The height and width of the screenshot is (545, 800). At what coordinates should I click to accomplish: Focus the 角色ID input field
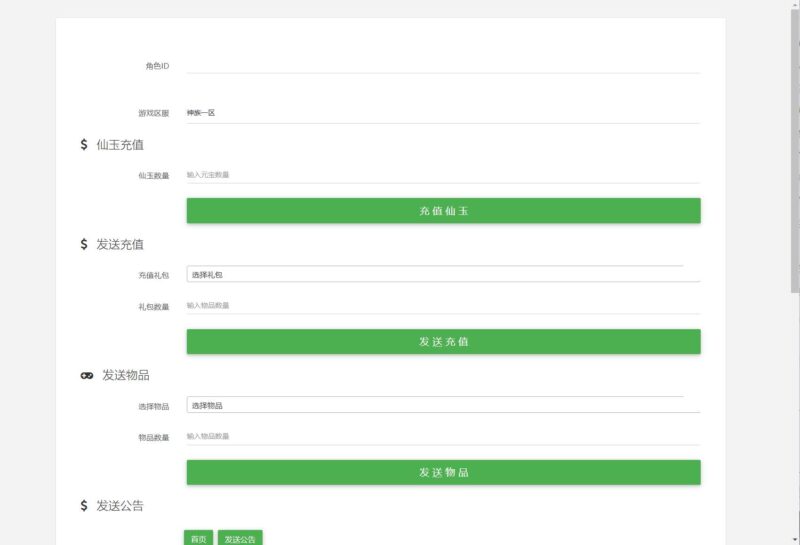coord(442,65)
